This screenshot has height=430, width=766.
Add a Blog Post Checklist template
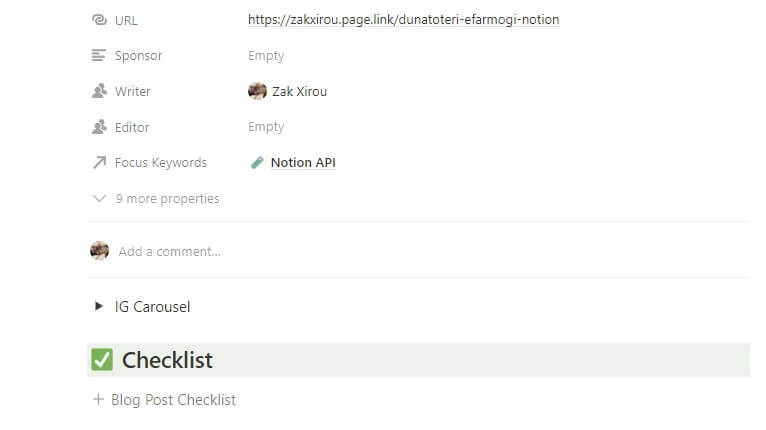pyautogui.click(x=173, y=400)
